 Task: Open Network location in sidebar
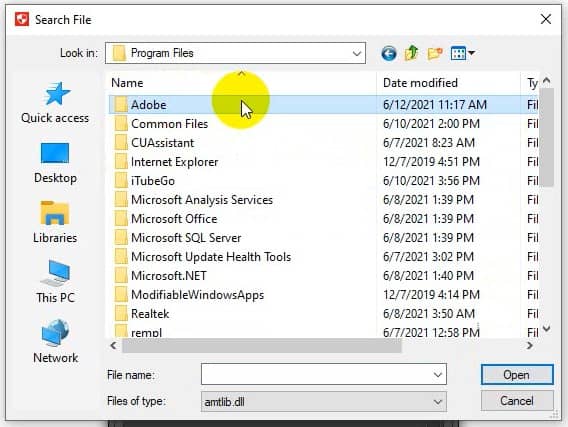point(55,342)
